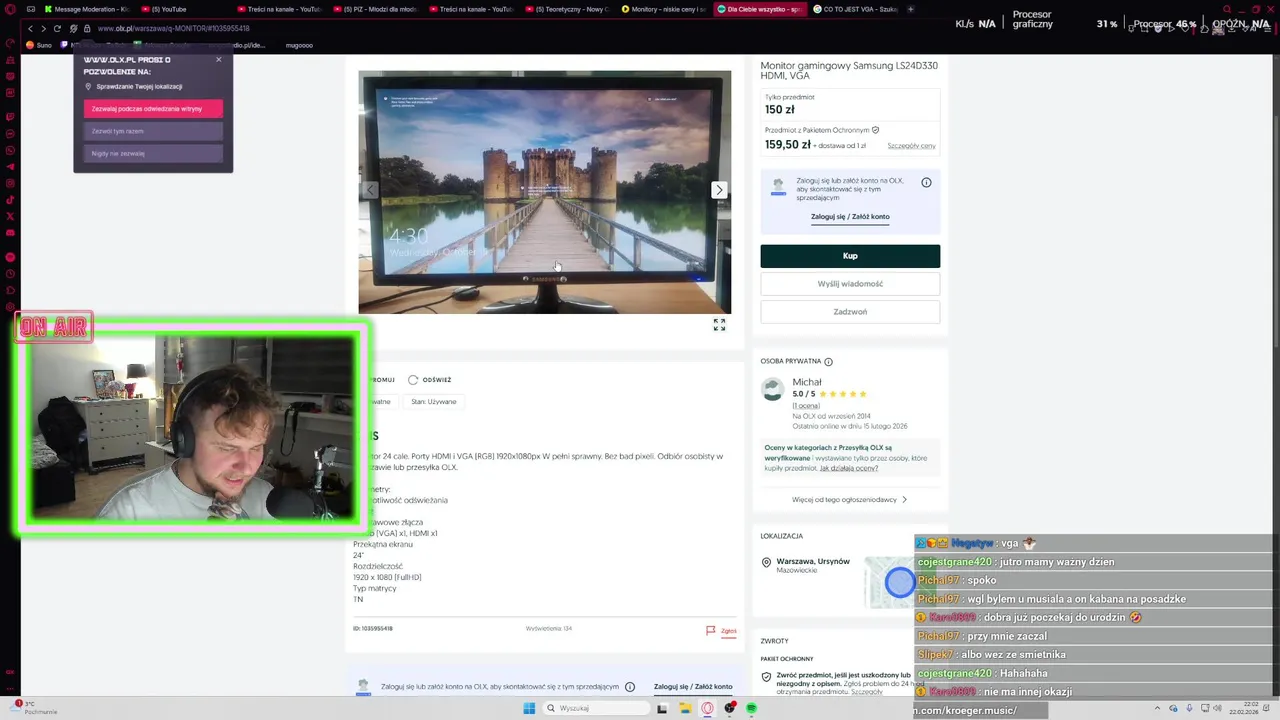
Task: Switch to '(5) PIZ - Młodzi dla młodo' tab
Action: (x=375, y=9)
